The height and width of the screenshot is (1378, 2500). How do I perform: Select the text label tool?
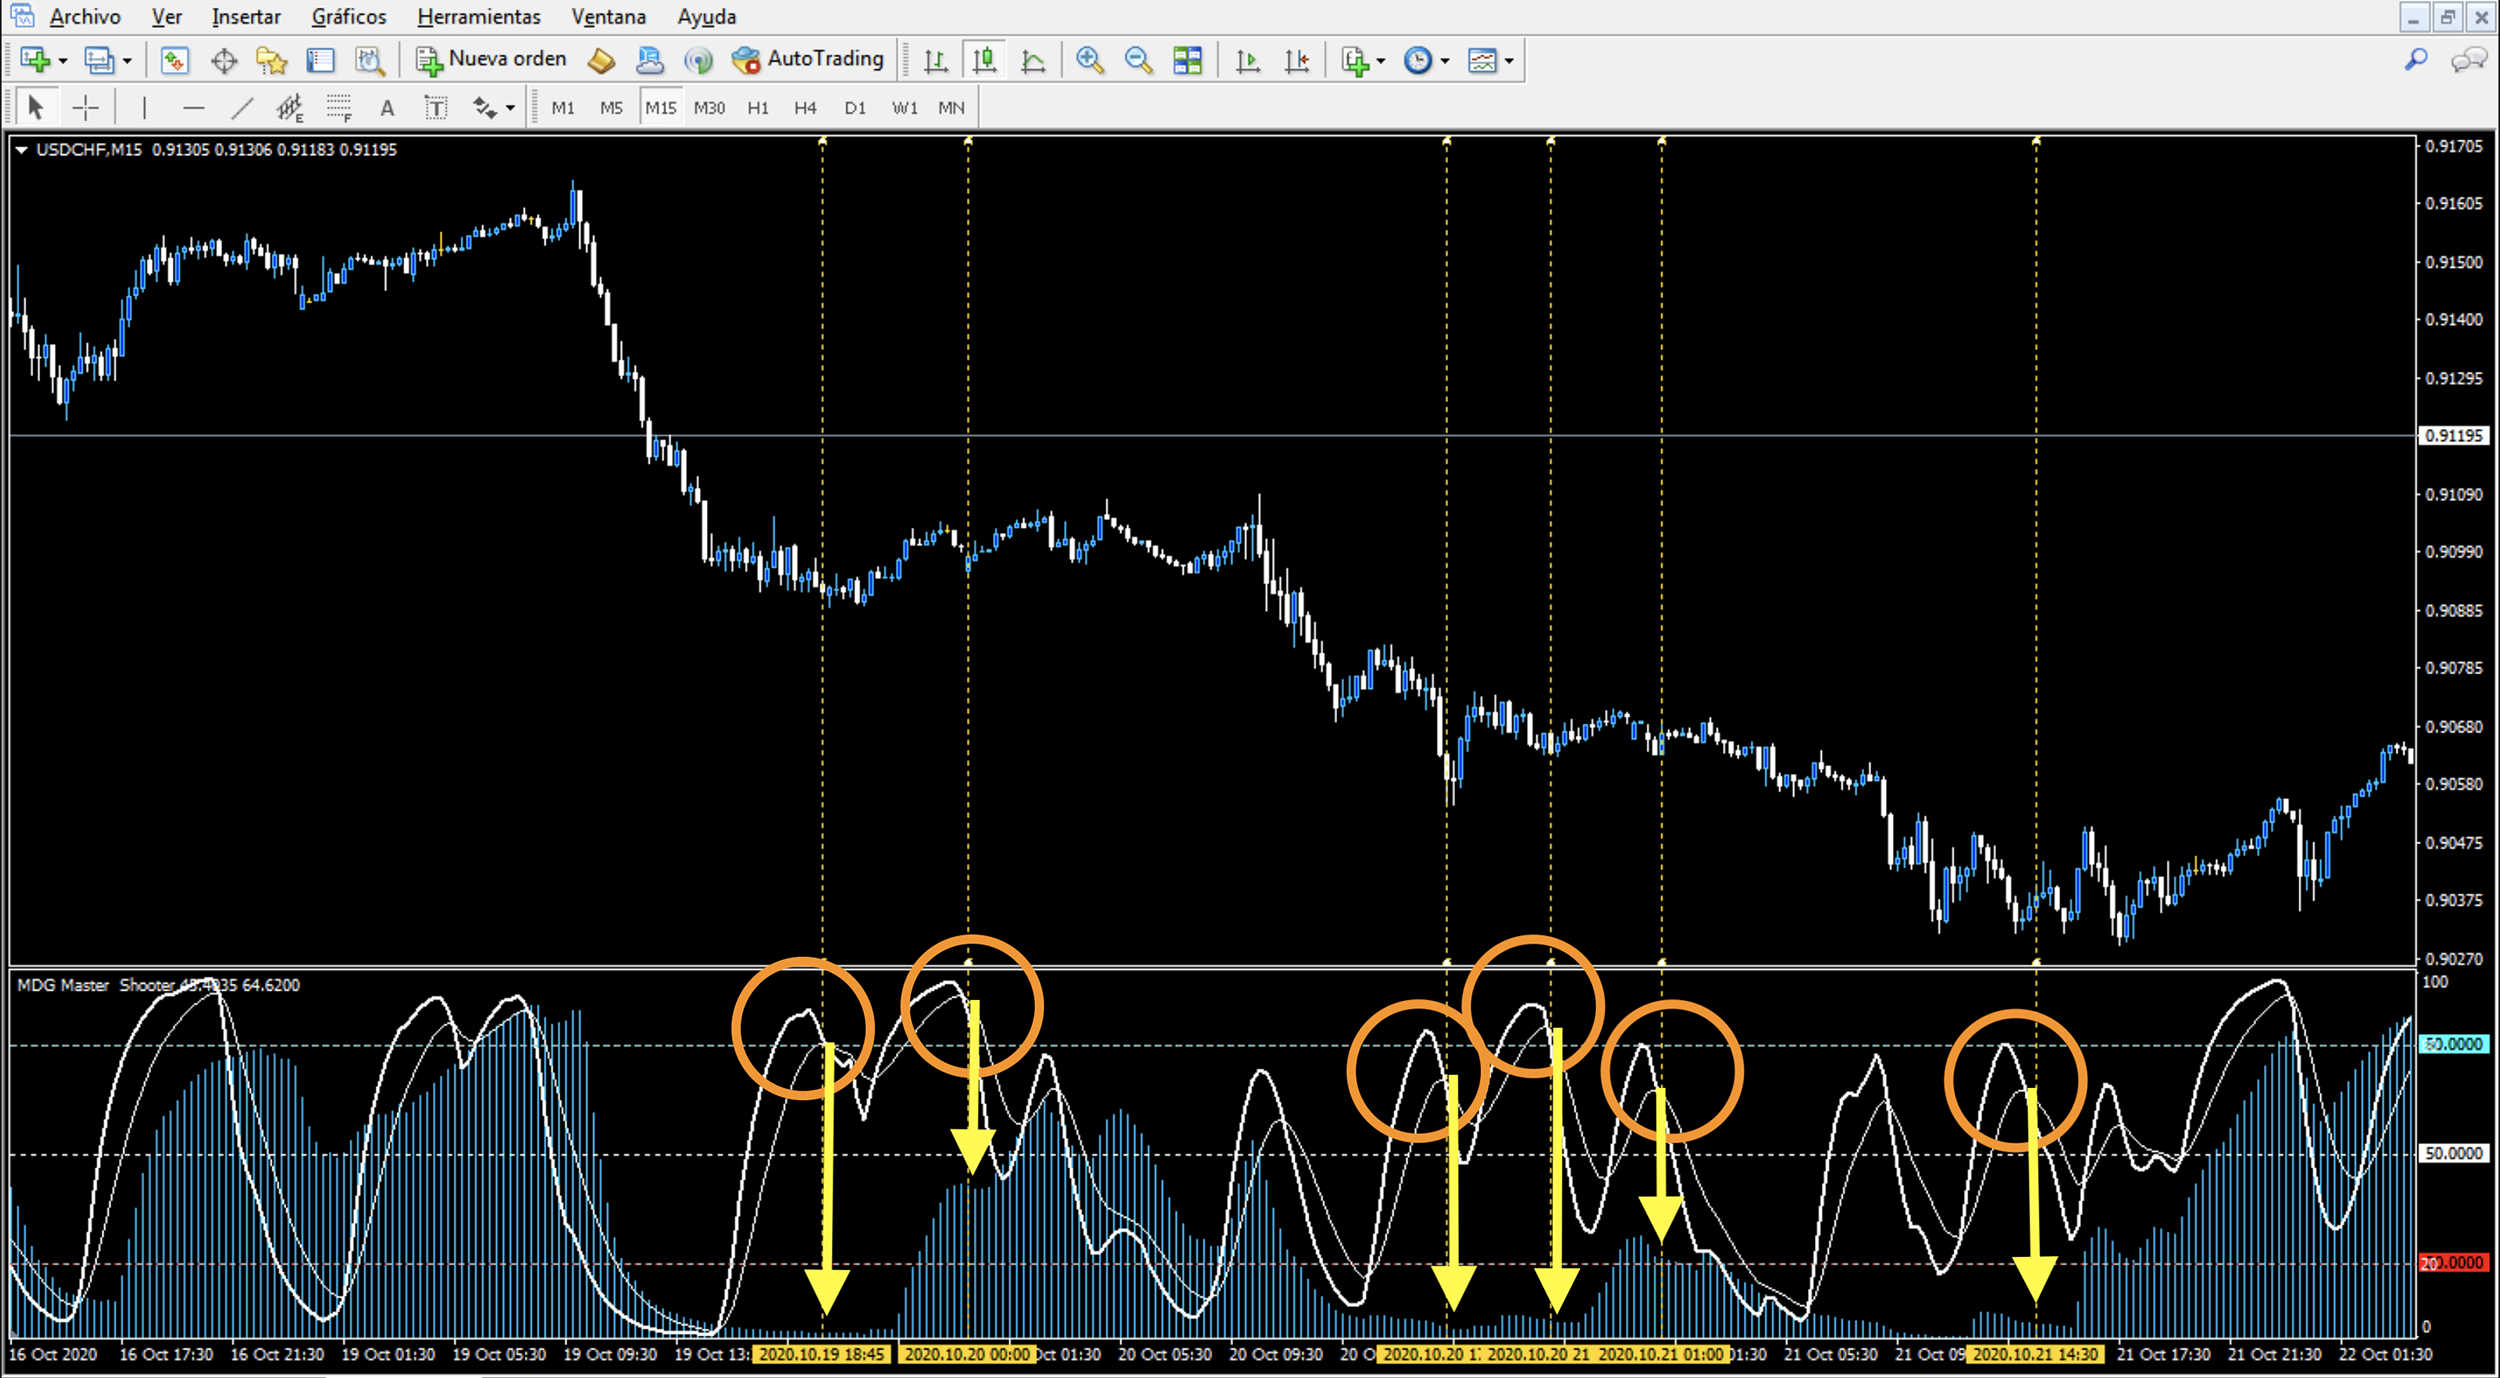[x=436, y=108]
